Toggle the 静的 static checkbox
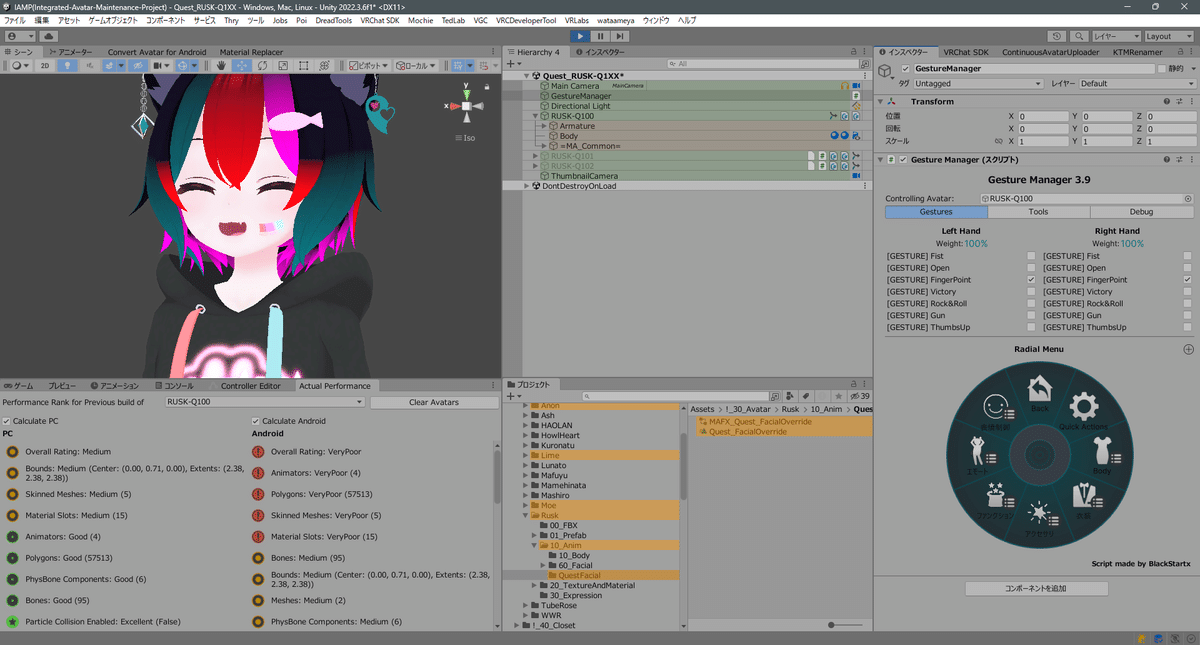Viewport: 1200px width, 645px height. click(x=1162, y=69)
